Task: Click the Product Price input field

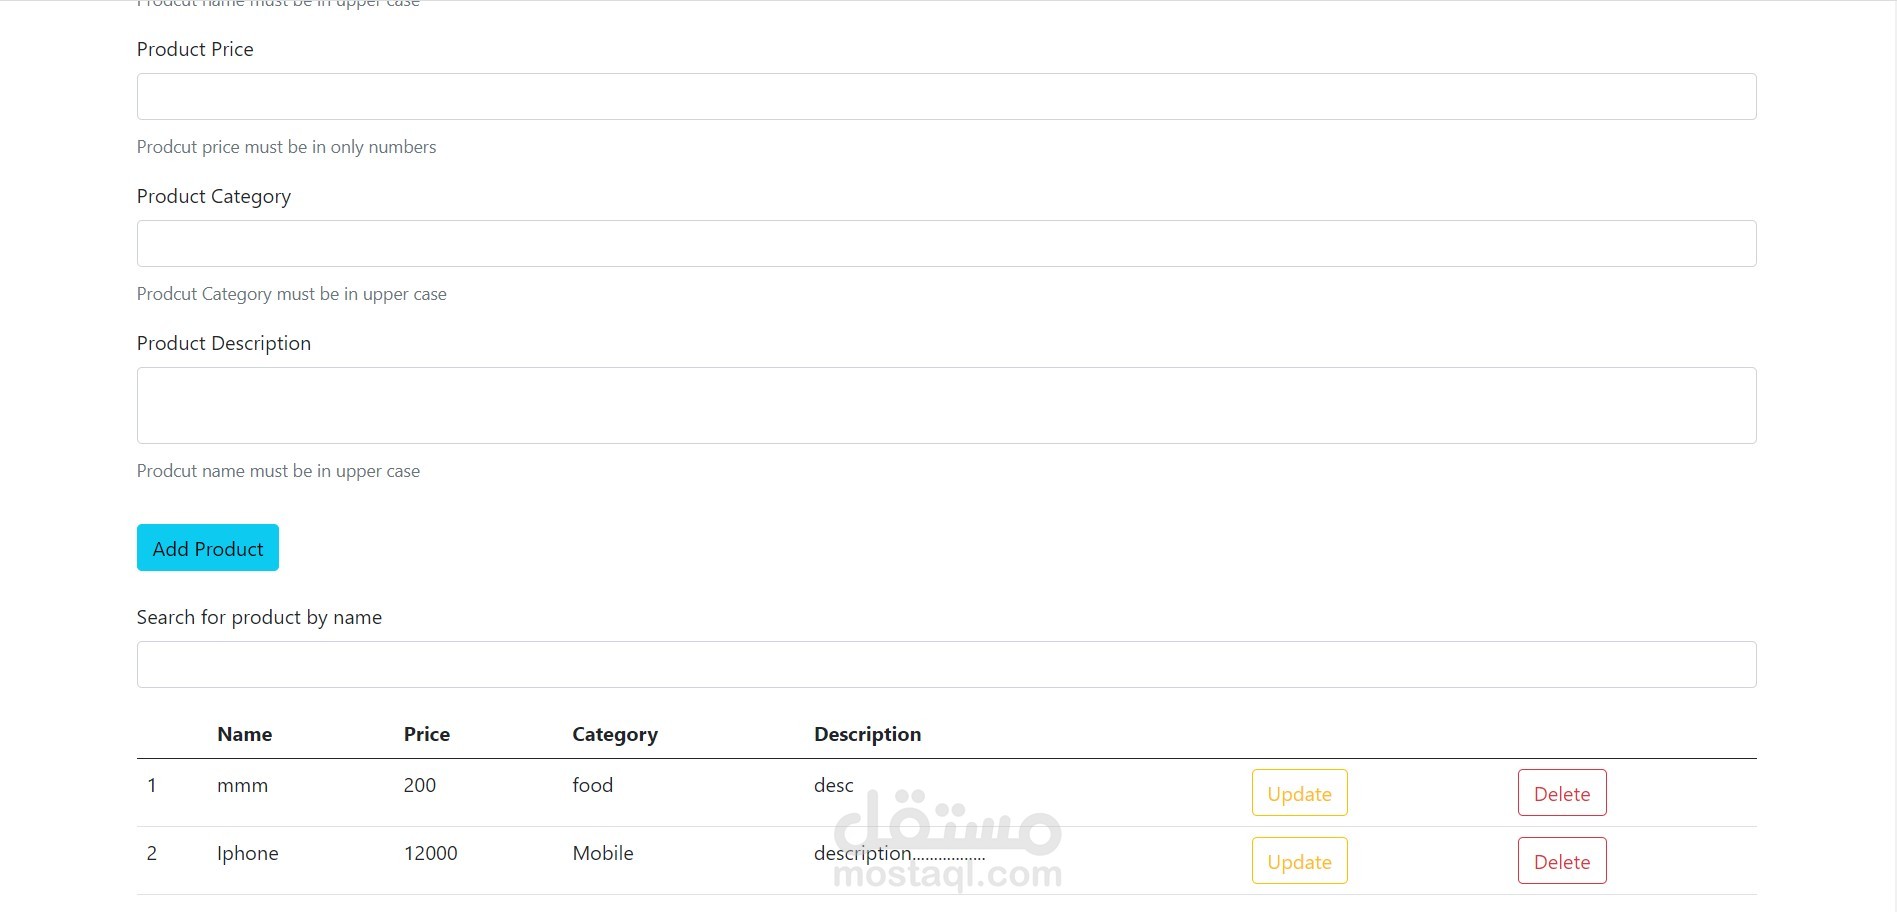Action: point(946,96)
